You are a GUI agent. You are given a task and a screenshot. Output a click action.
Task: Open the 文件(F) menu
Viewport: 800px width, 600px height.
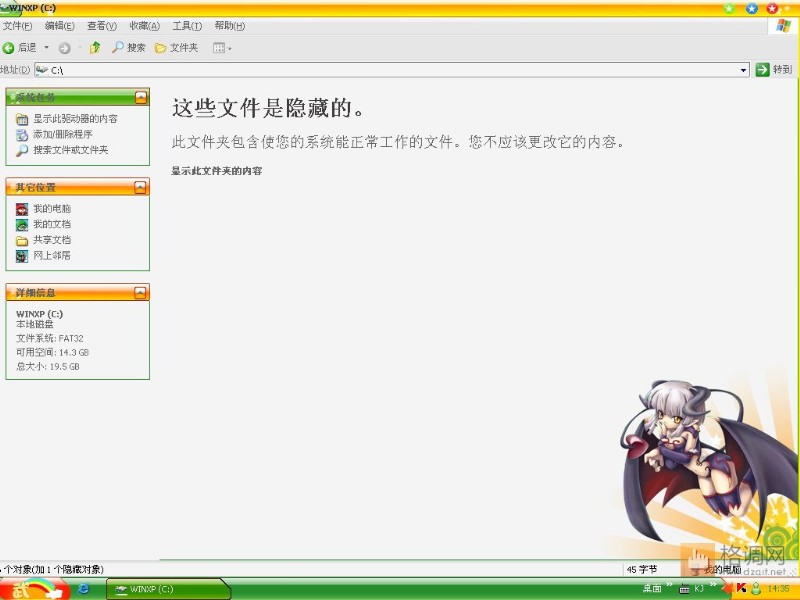(x=17, y=26)
